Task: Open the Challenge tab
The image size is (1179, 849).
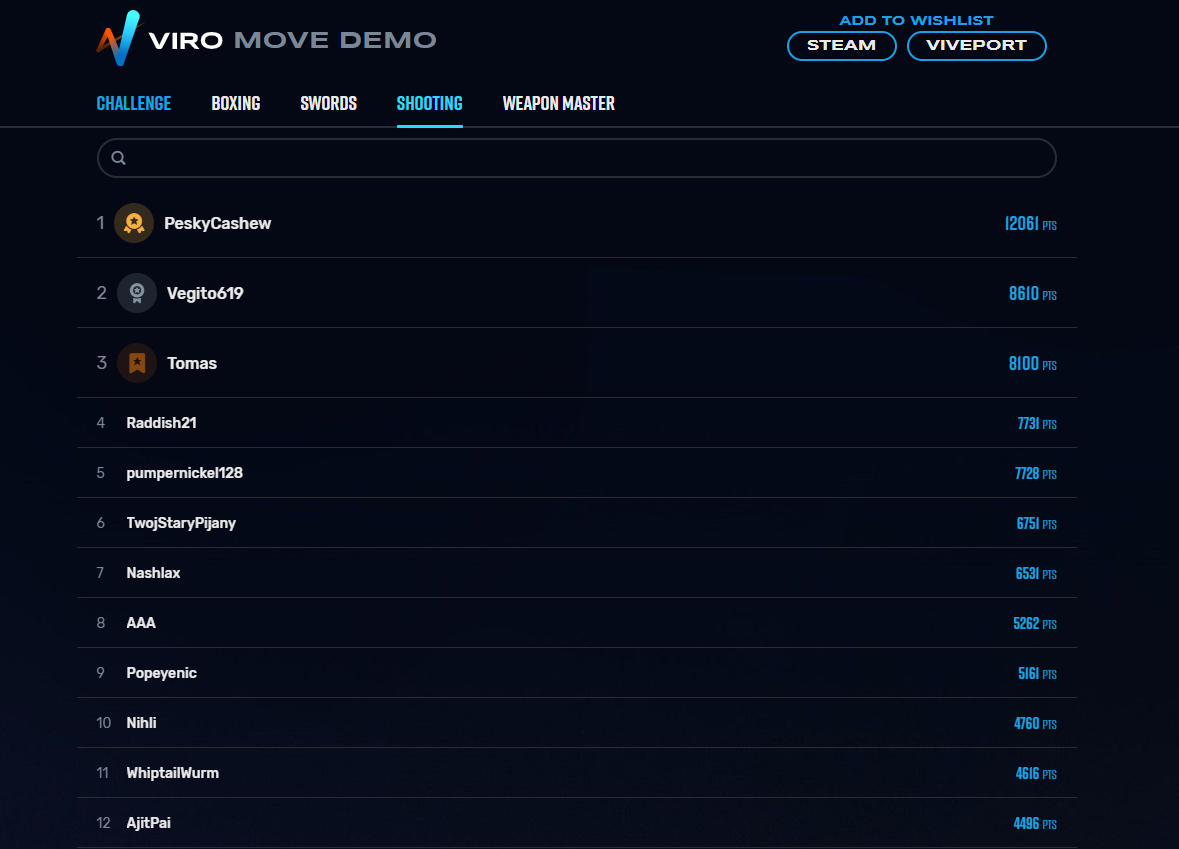Action: [x=134, y=104]
